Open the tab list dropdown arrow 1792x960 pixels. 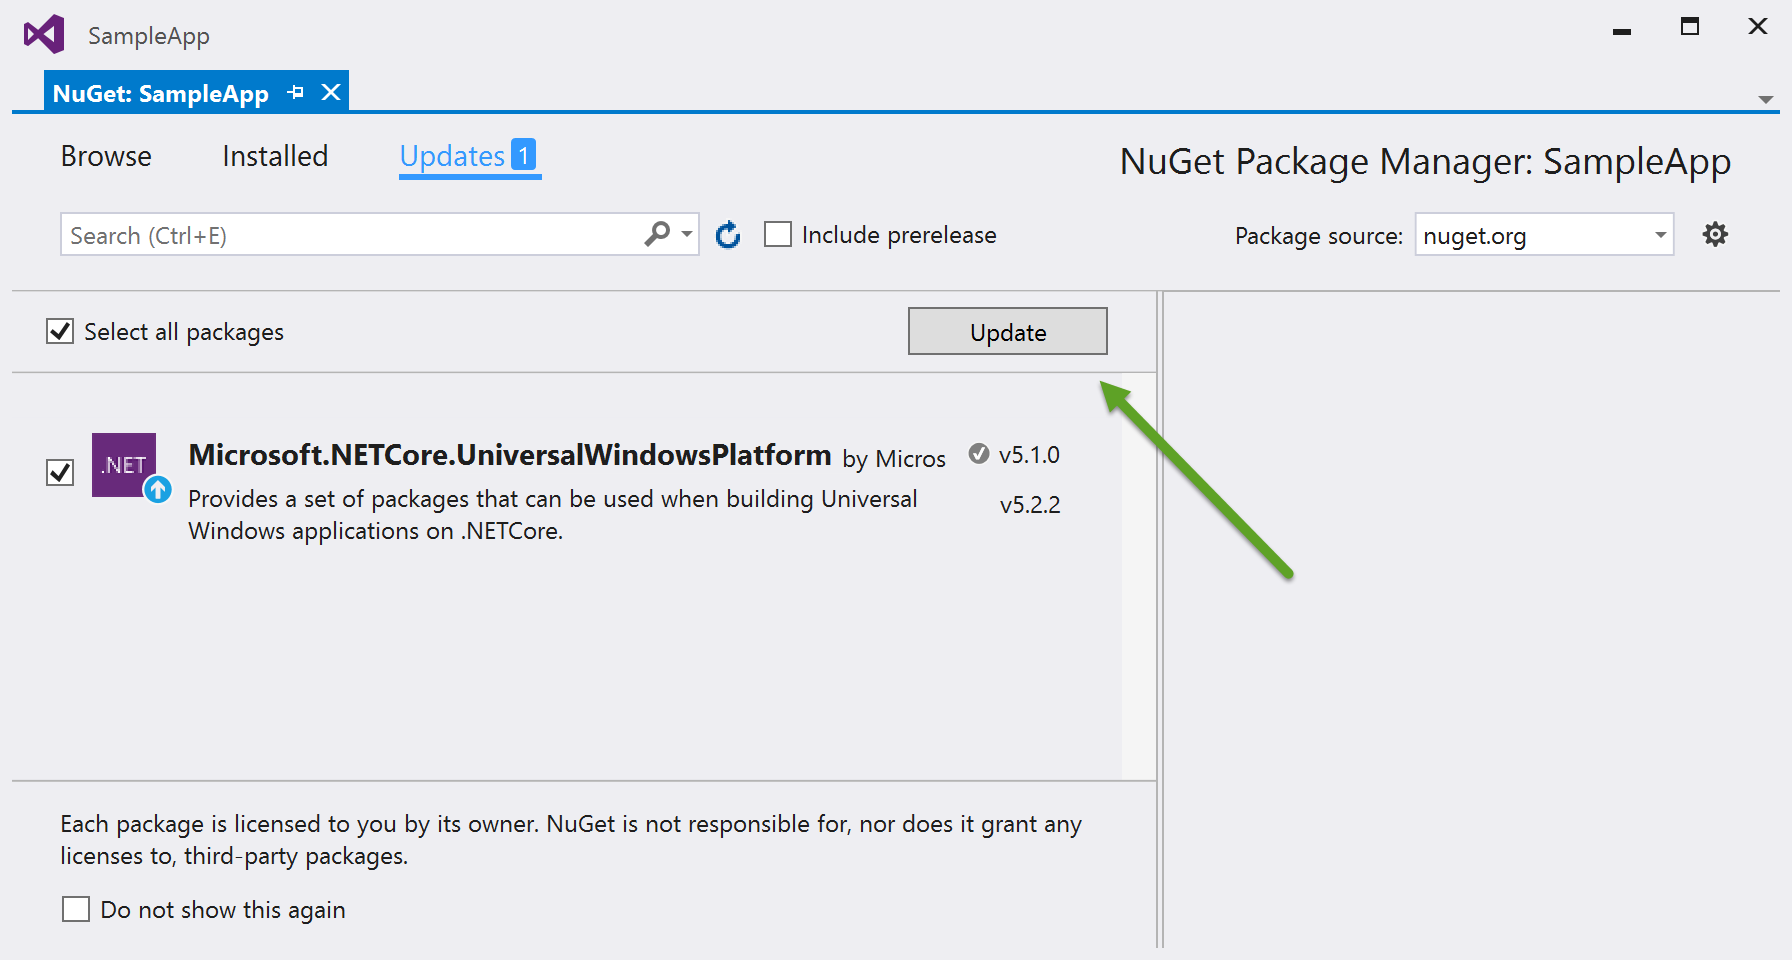(1766, 99)
